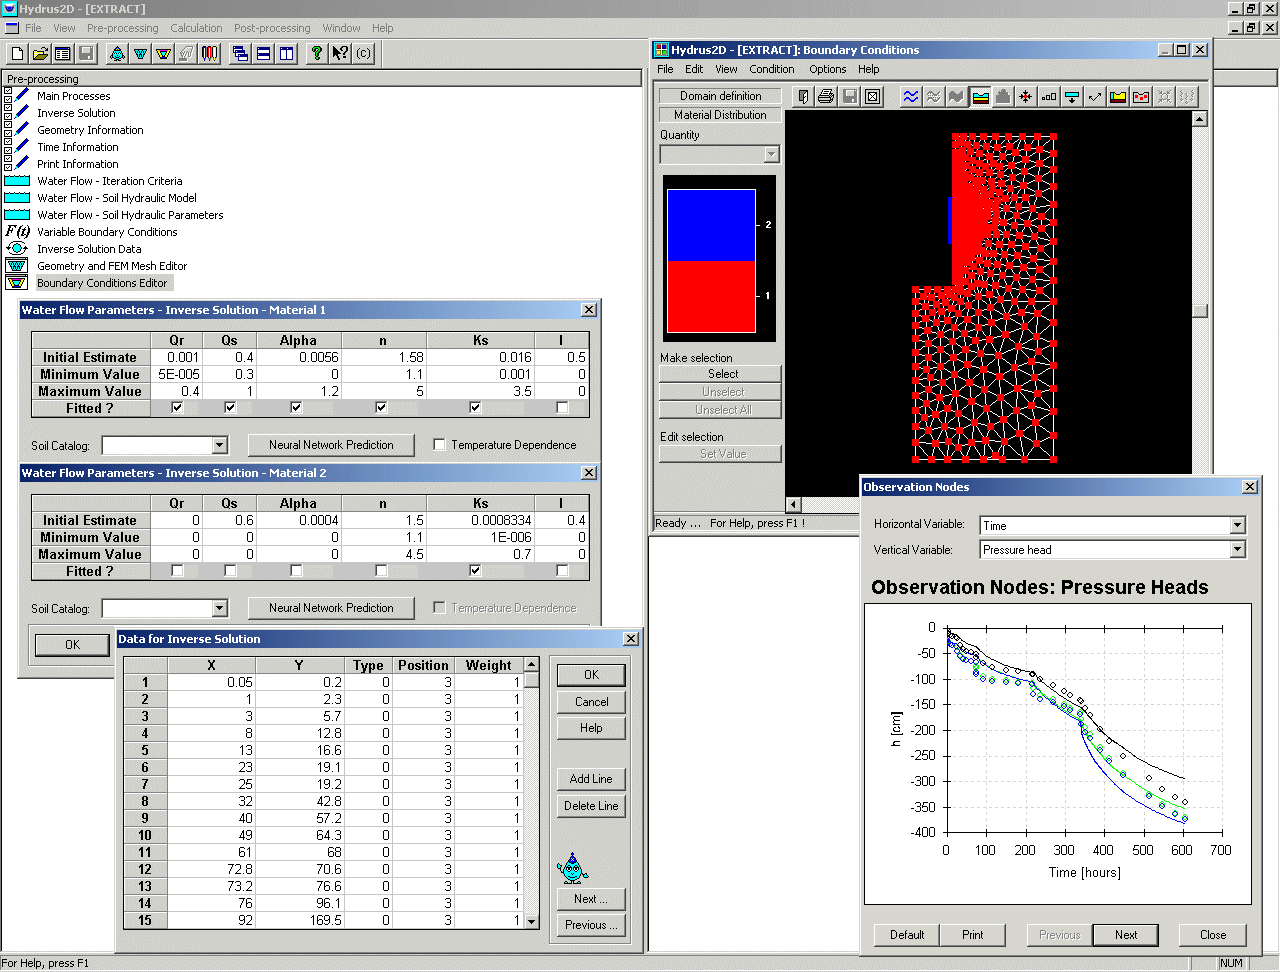Click the Tile horizontally icon
The height and width of the screenshot is (972, 1280).
[x=264, y=54]
